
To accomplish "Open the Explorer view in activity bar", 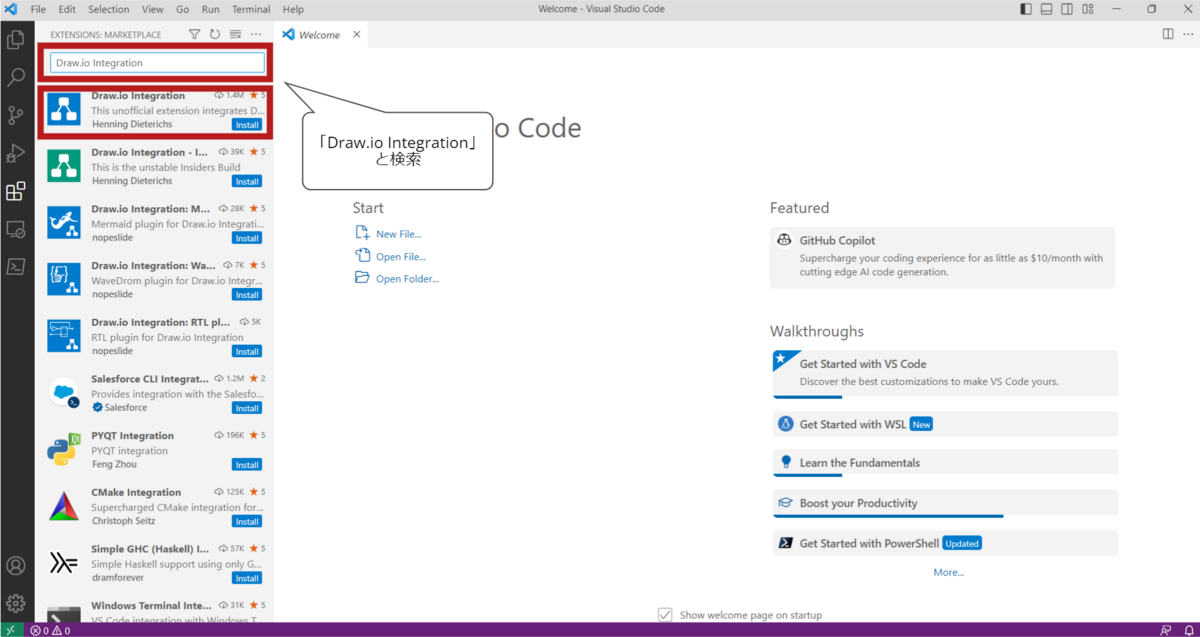I will [16, 40].
